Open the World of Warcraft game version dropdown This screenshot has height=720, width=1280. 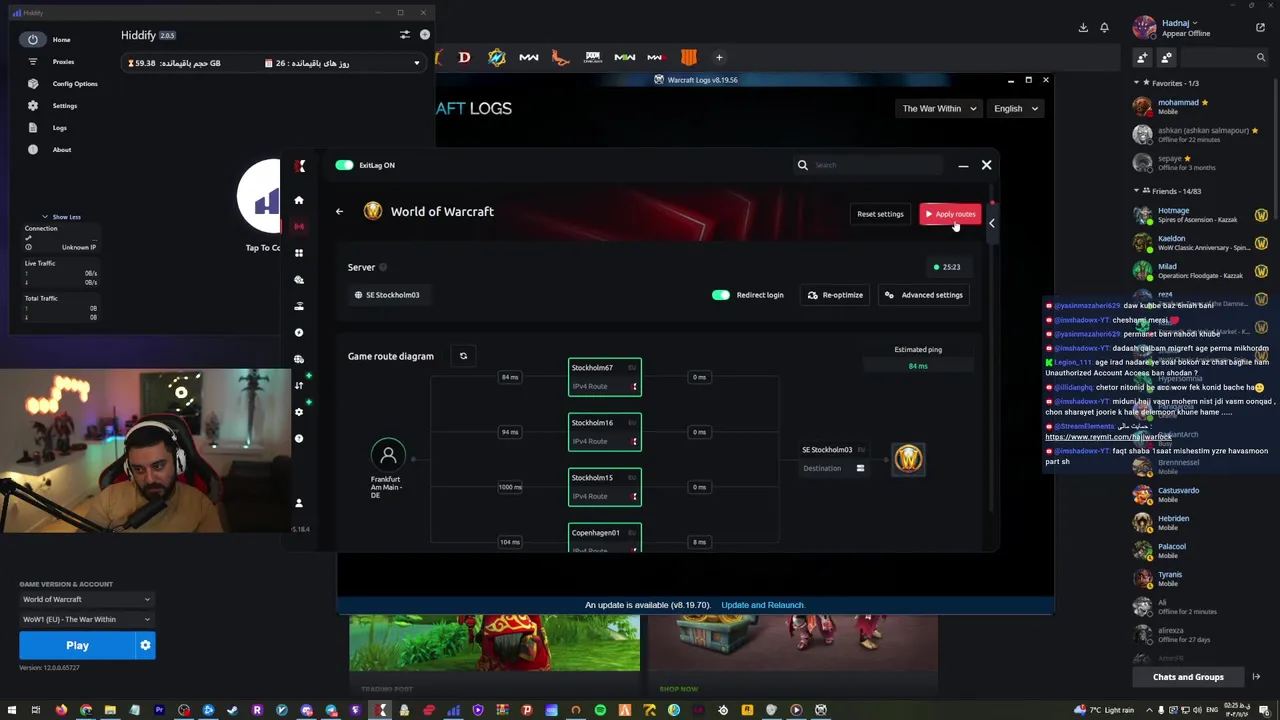(86, 599)
